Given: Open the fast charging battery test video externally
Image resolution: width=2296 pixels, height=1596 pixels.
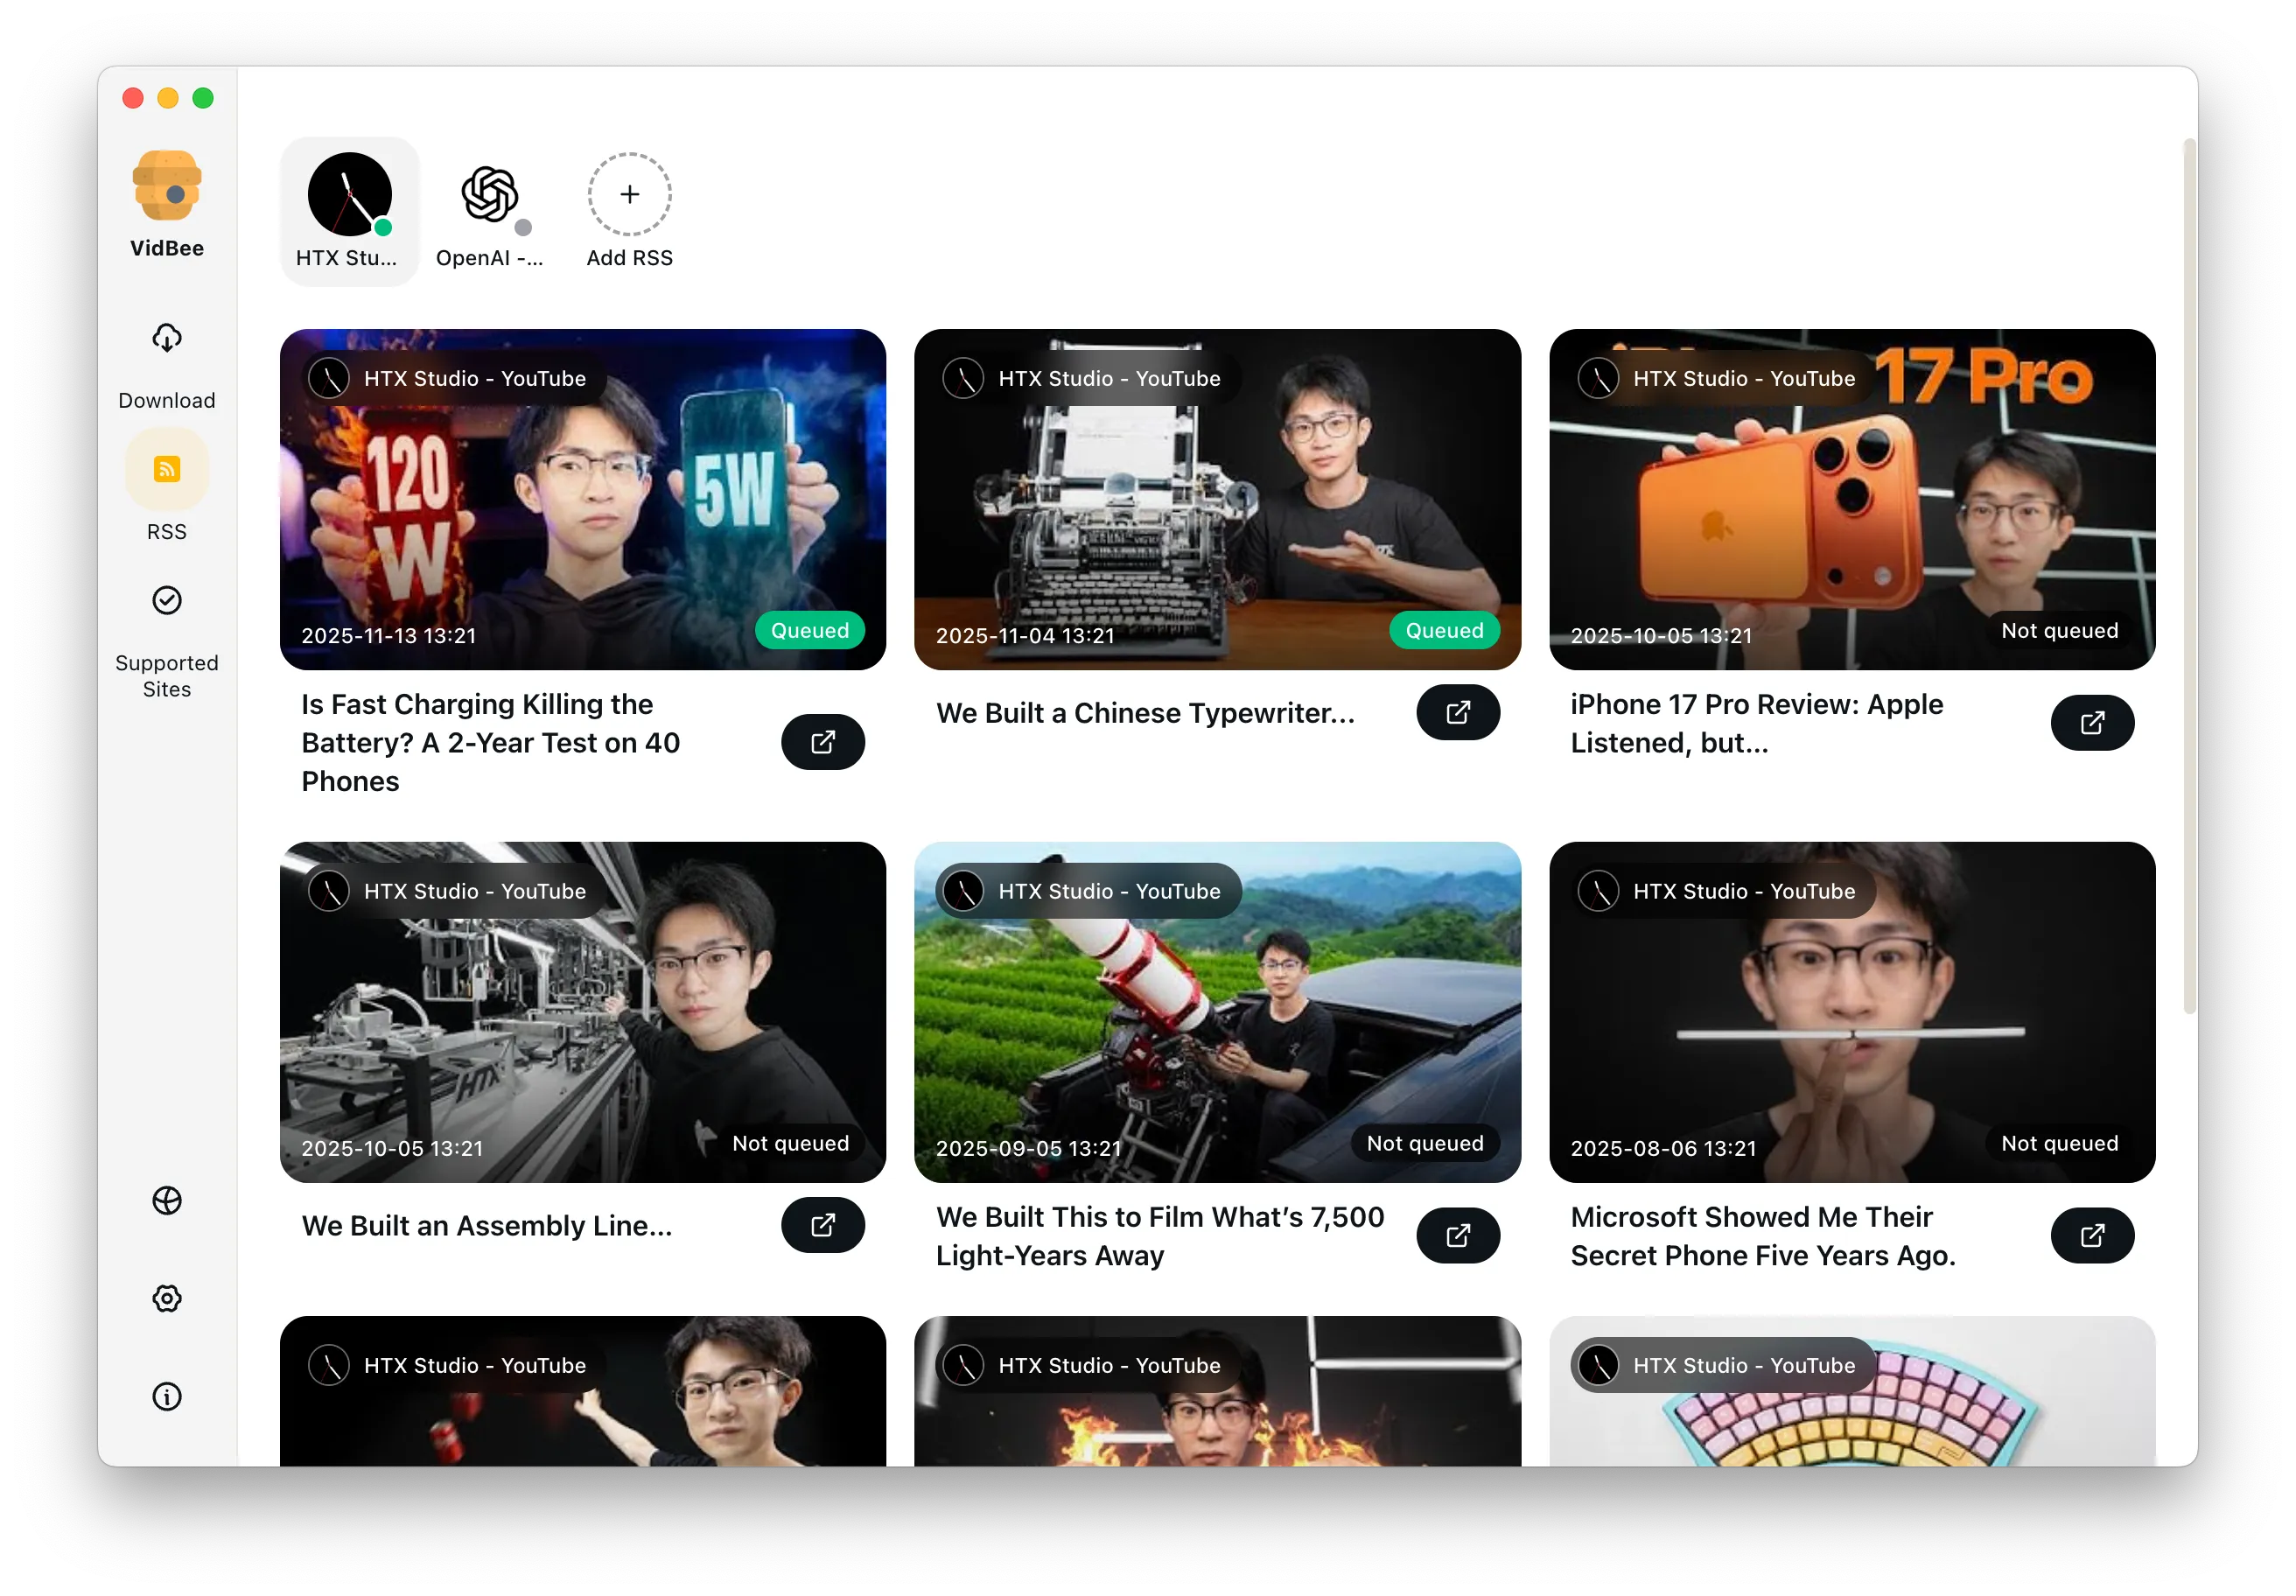Looking at the screenshot, I should (822, 742).
